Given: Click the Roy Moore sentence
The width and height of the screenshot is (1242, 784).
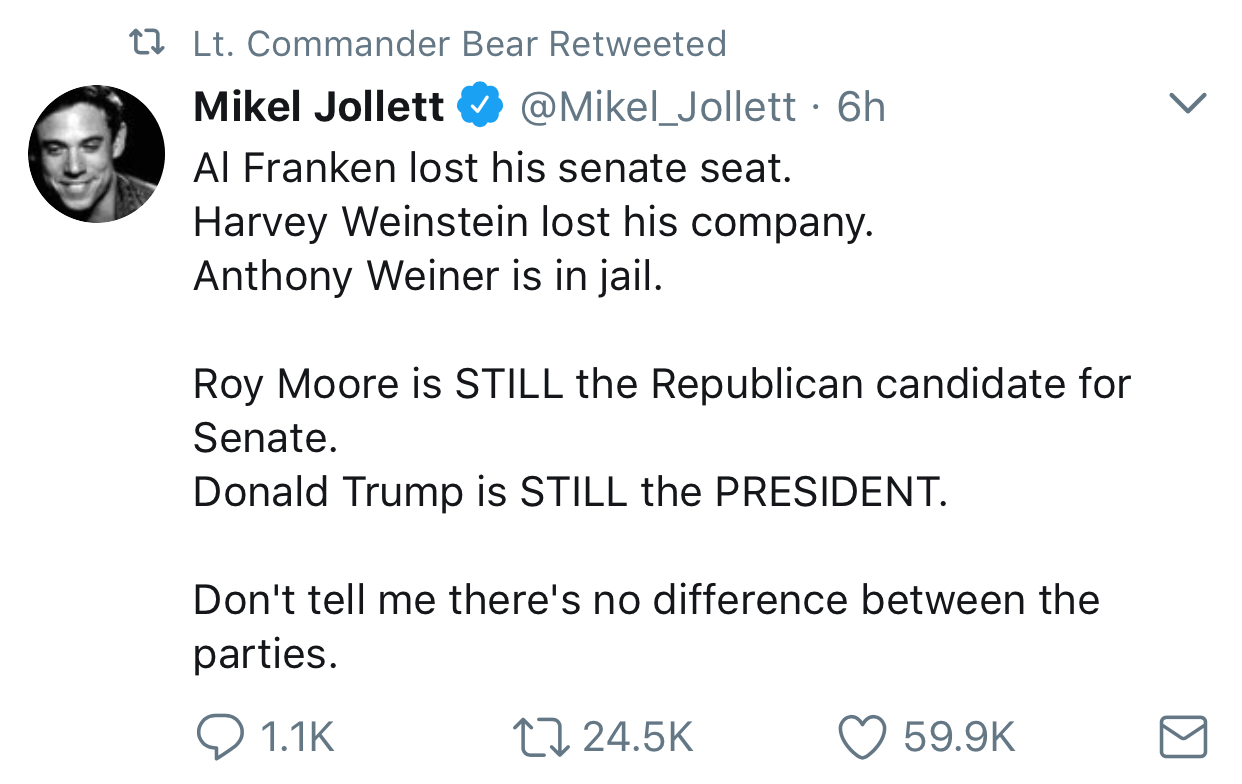Looking at the screenshot, I should (662, 410).
